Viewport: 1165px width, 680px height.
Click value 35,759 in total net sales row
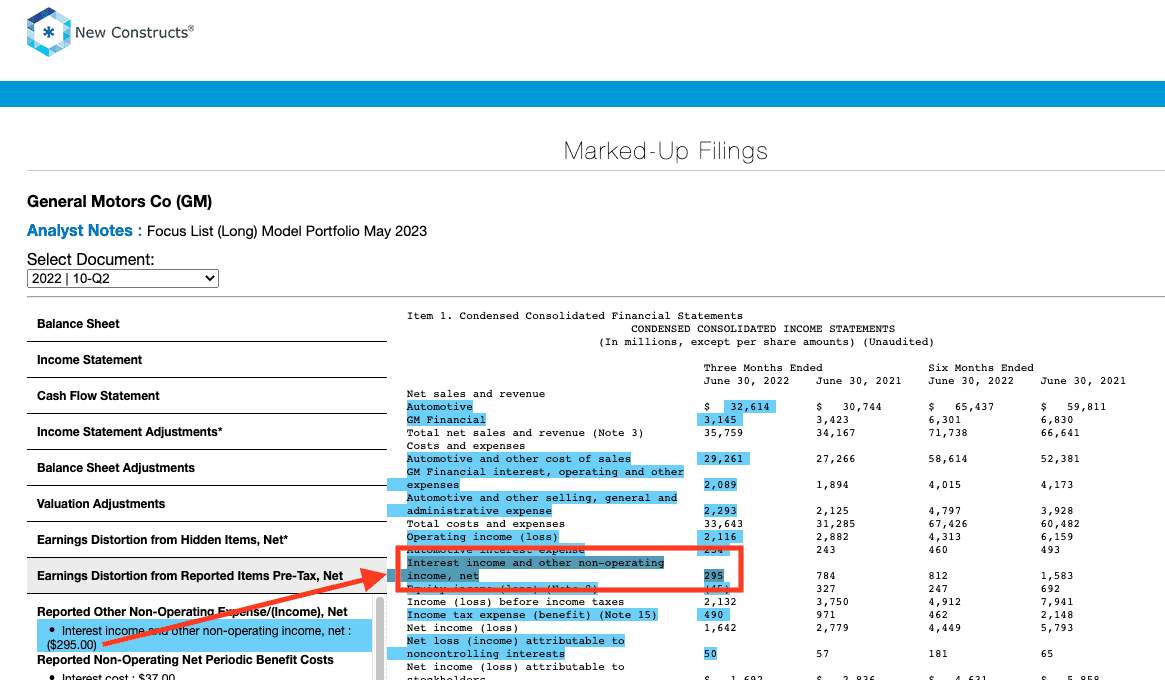point(723,433)
